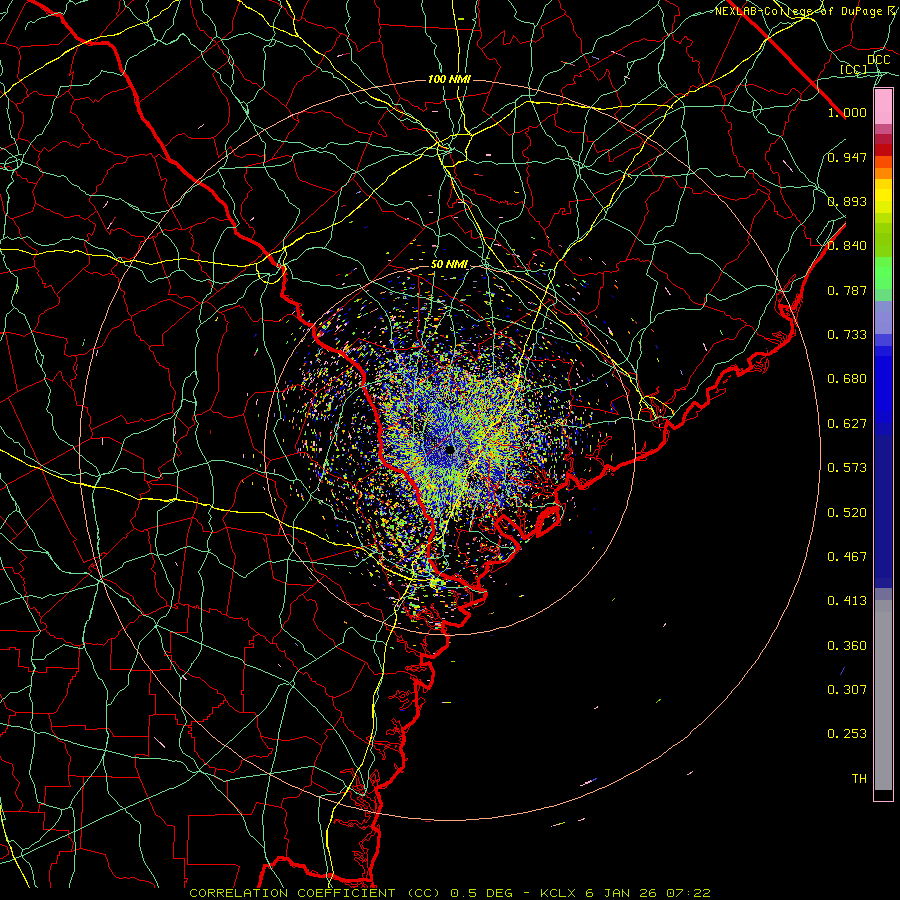Viewport: 900px width, 900px height.
Task: Click the 0.5 DEG elevation text
Action: (x=482, y=893)
